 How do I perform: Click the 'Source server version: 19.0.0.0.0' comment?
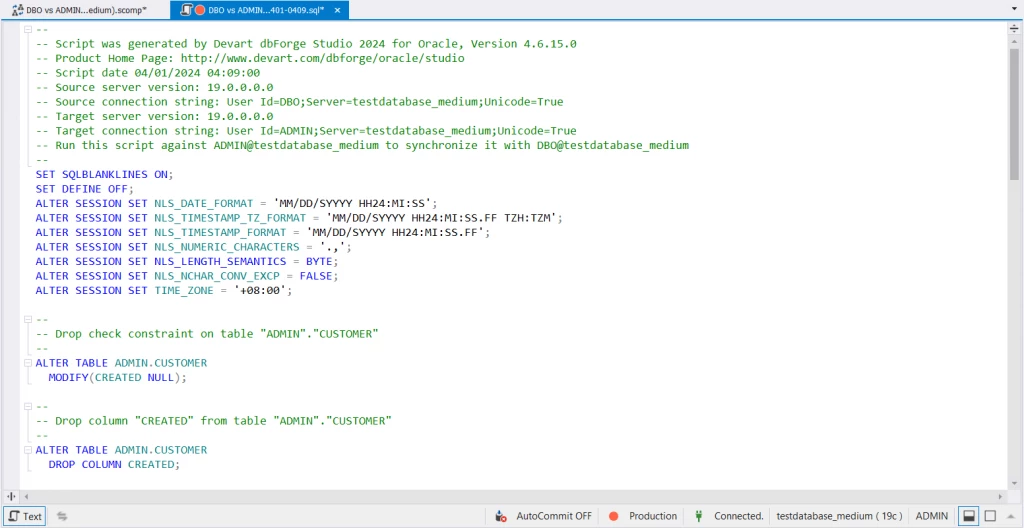154,87
